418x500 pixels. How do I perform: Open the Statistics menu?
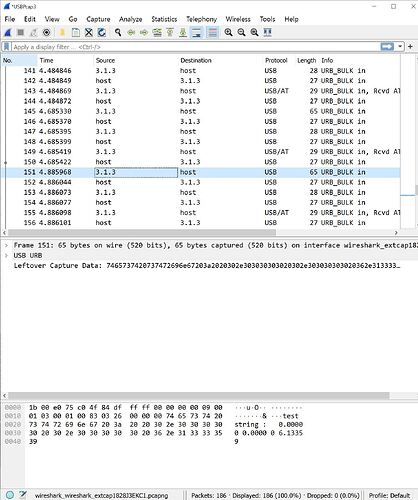coord(164,19)
